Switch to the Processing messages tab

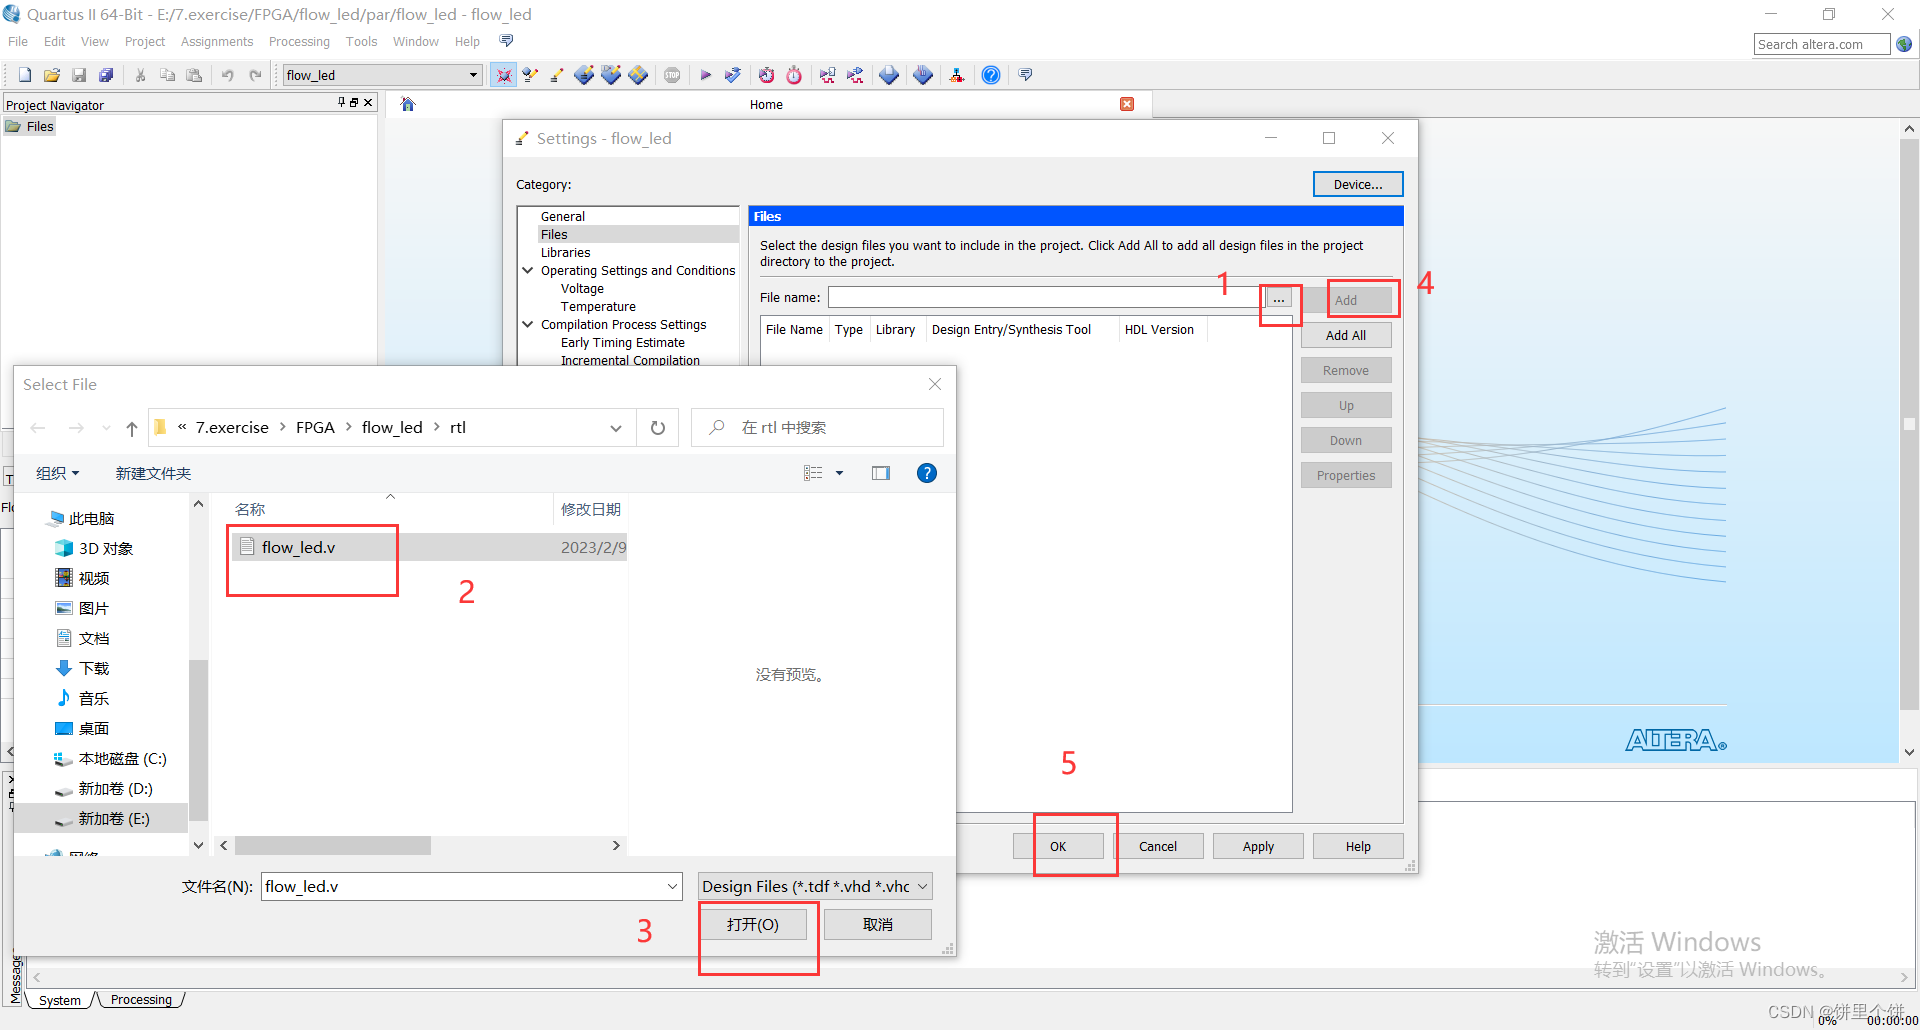click(x=141, y=1000)
